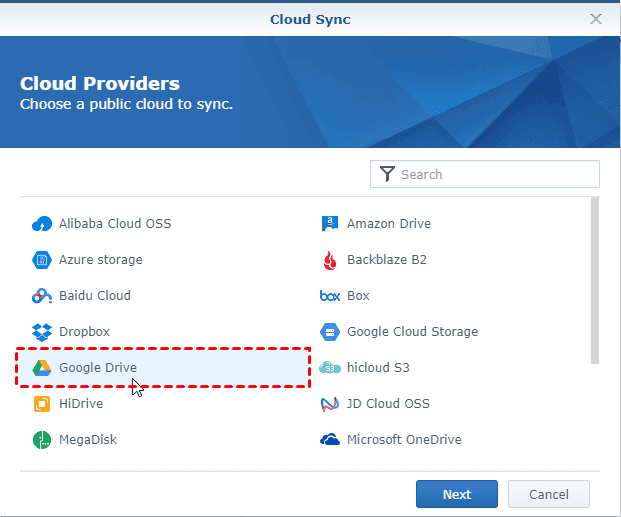Select the JD Cloud OSS provider
The width and height of the screenshot is (621, 517).
click(x=388, y=404)
